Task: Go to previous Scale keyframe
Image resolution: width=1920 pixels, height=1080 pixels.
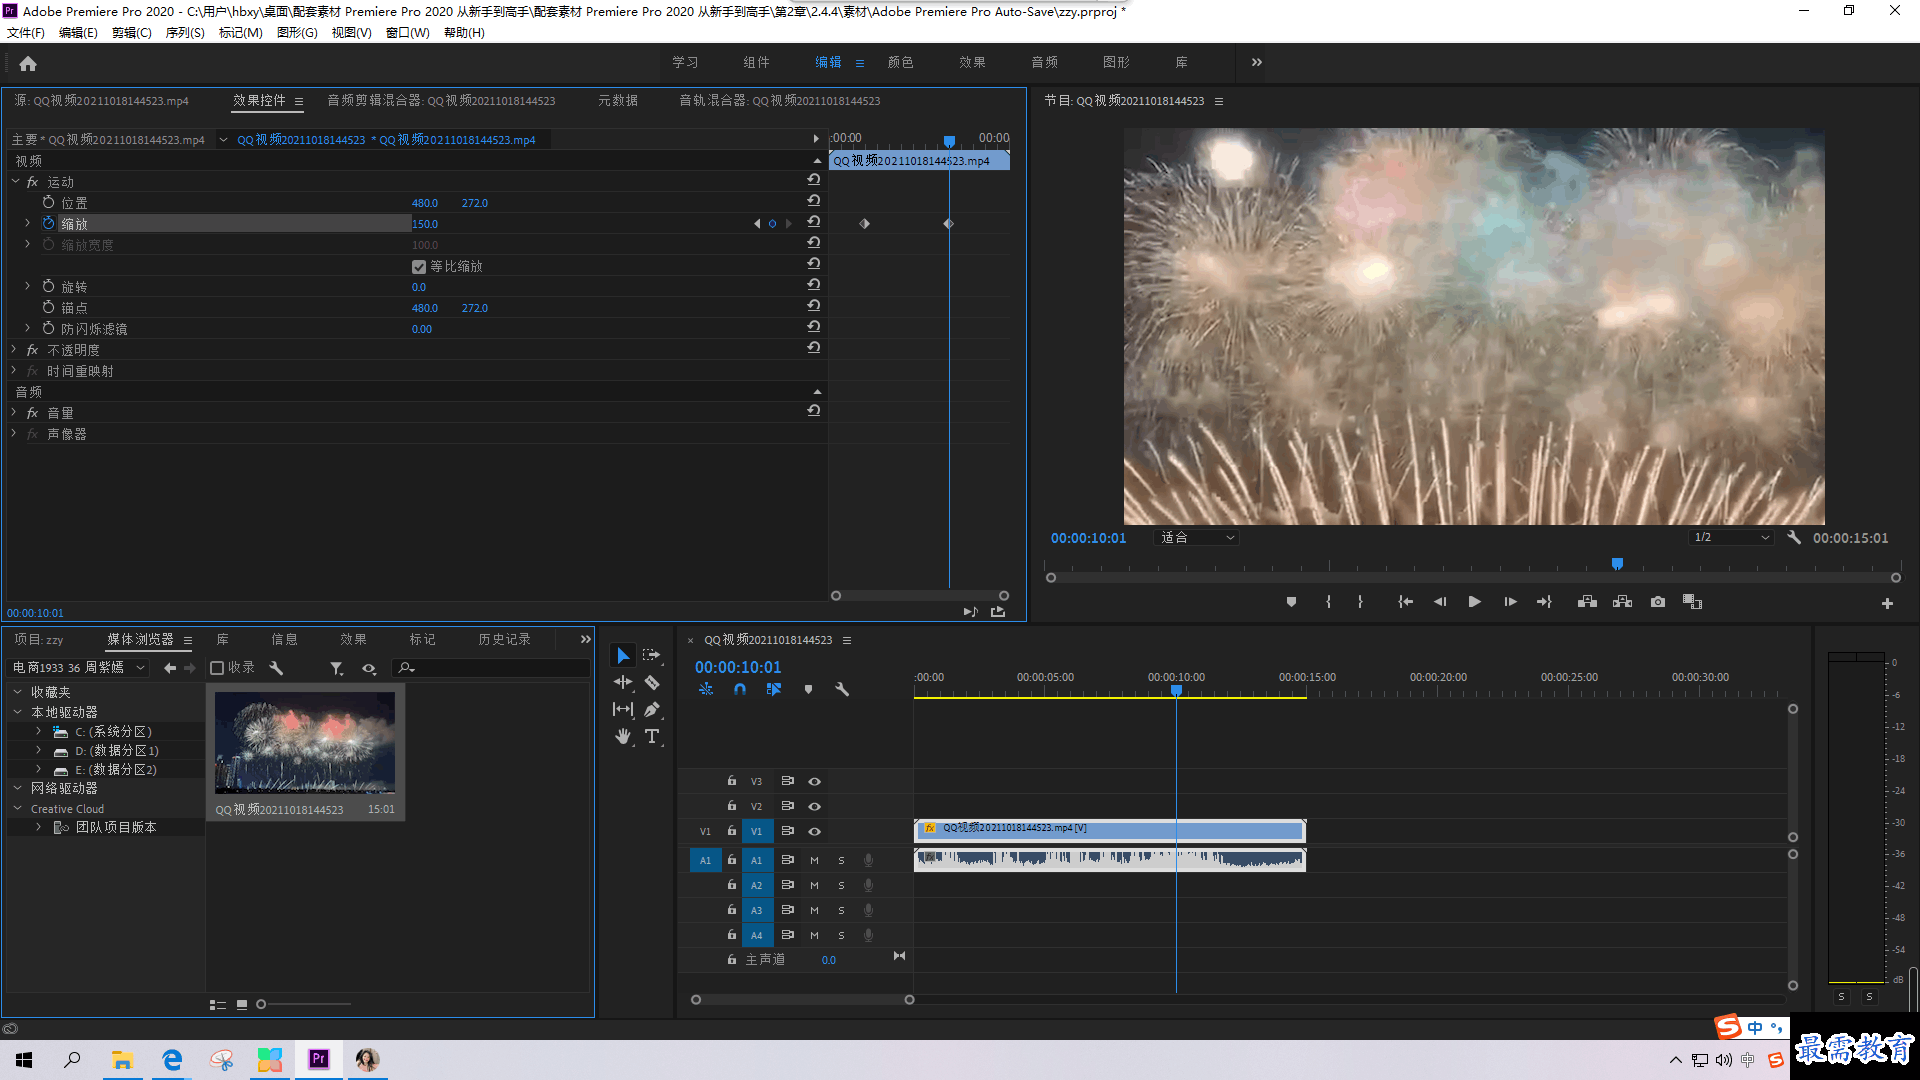Action: click(757, 224)
